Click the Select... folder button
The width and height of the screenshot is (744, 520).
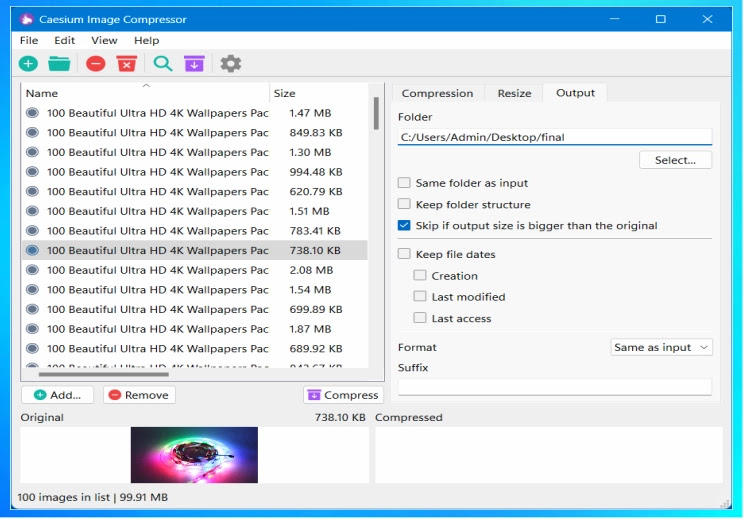pos(675,160)
